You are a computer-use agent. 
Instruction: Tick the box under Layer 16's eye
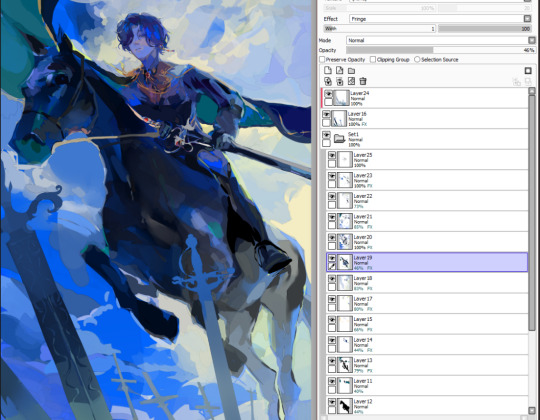coord(326,123)
